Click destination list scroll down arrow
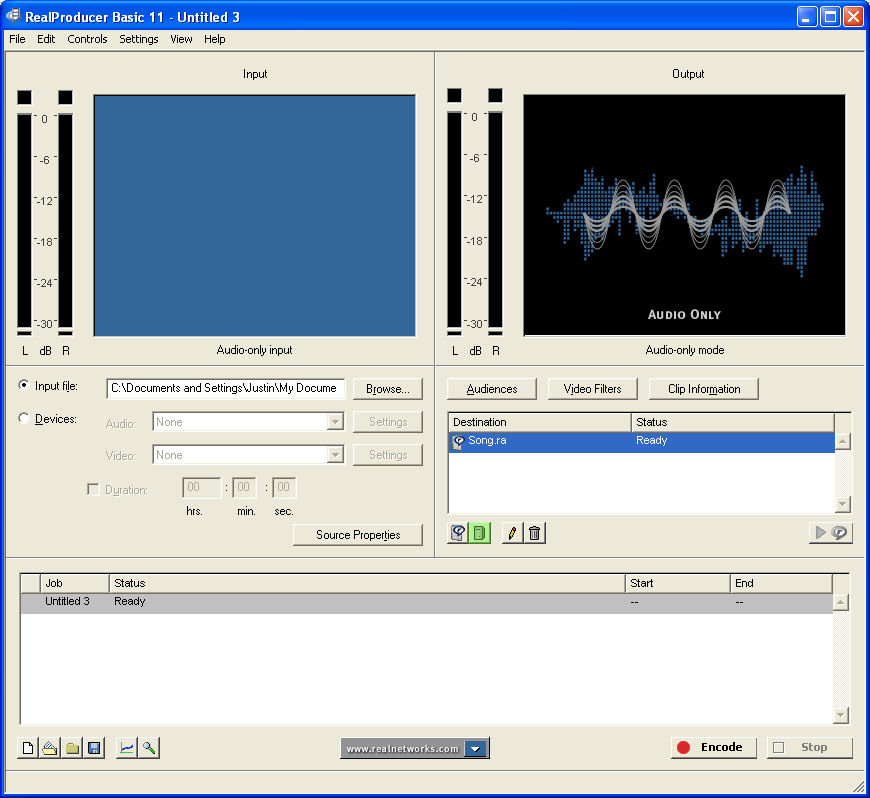Screen dimensions: 870x798 (x=843, y=504)
